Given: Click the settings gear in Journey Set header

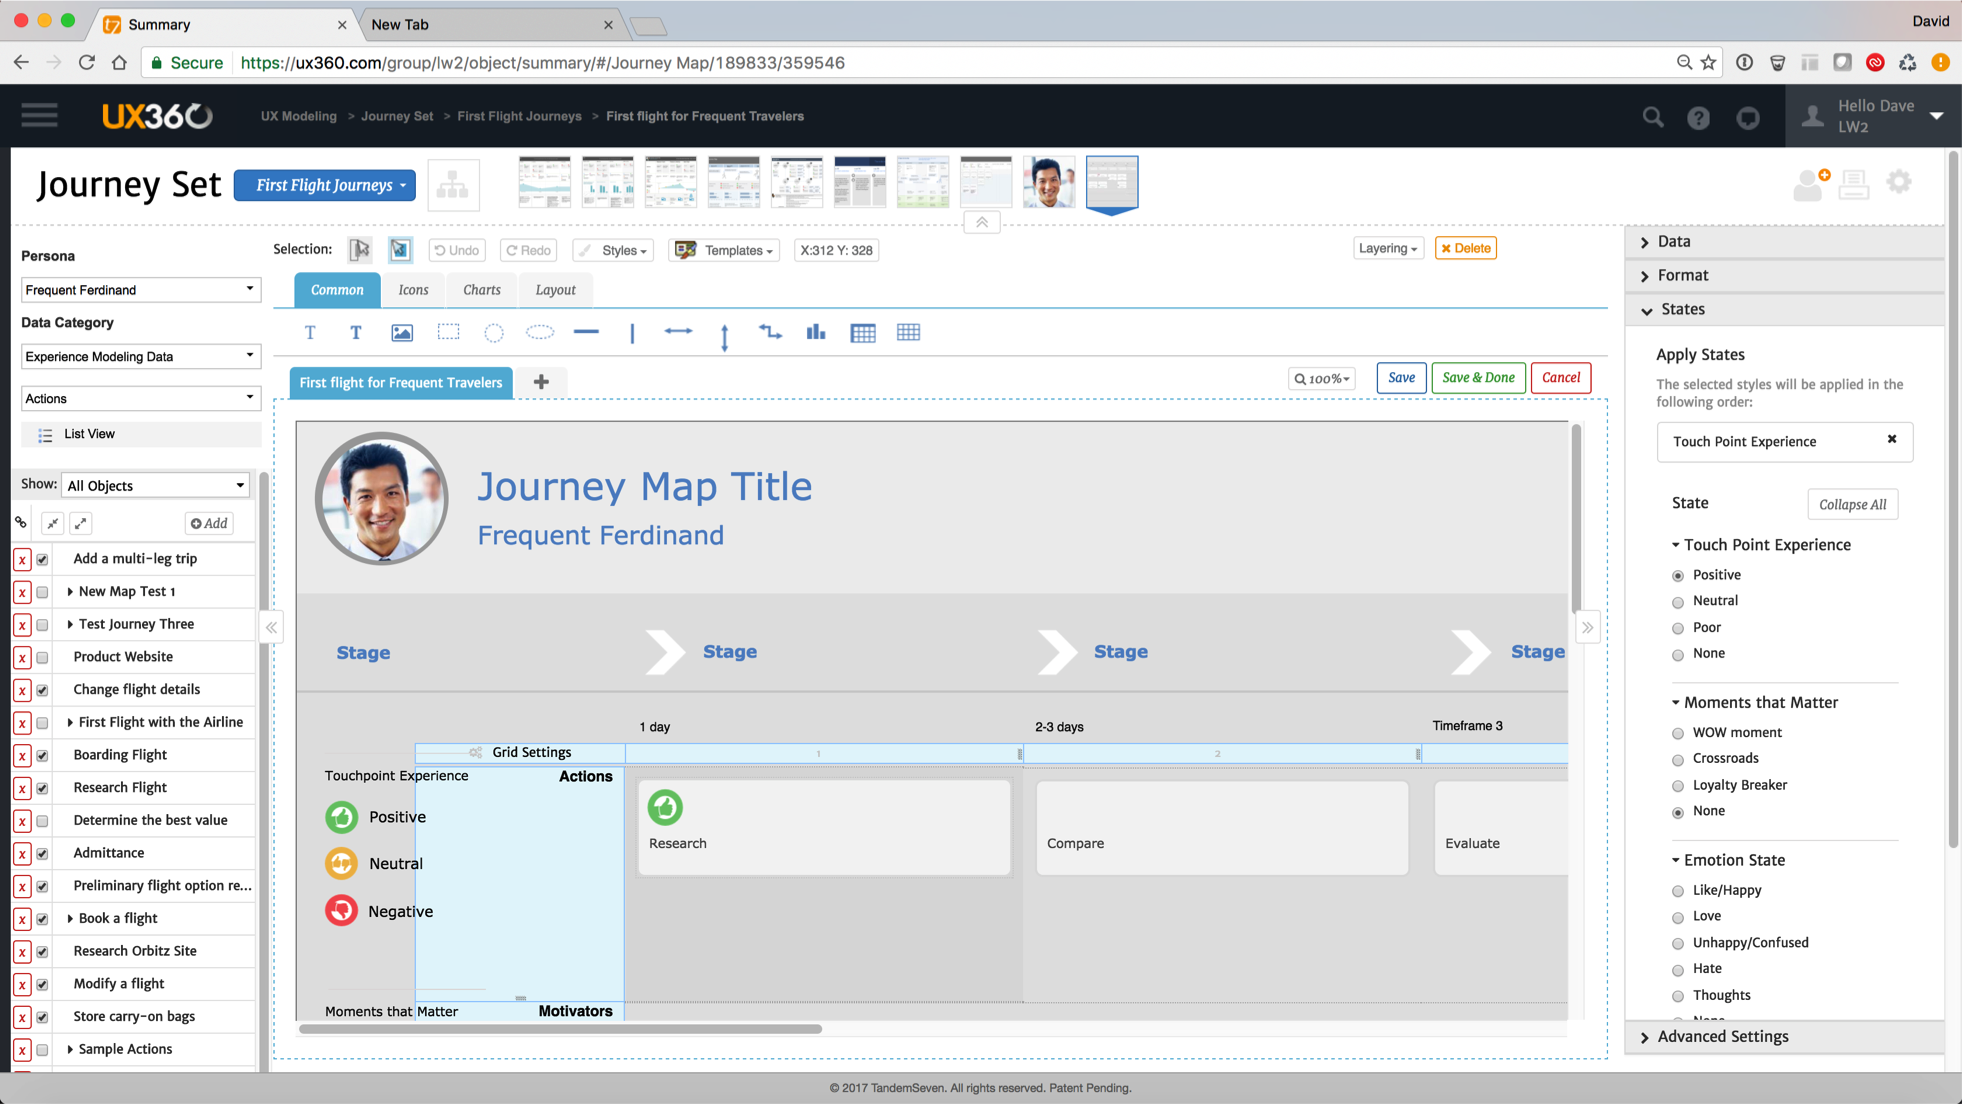Looking at the screenshot, I should 1898,182.
